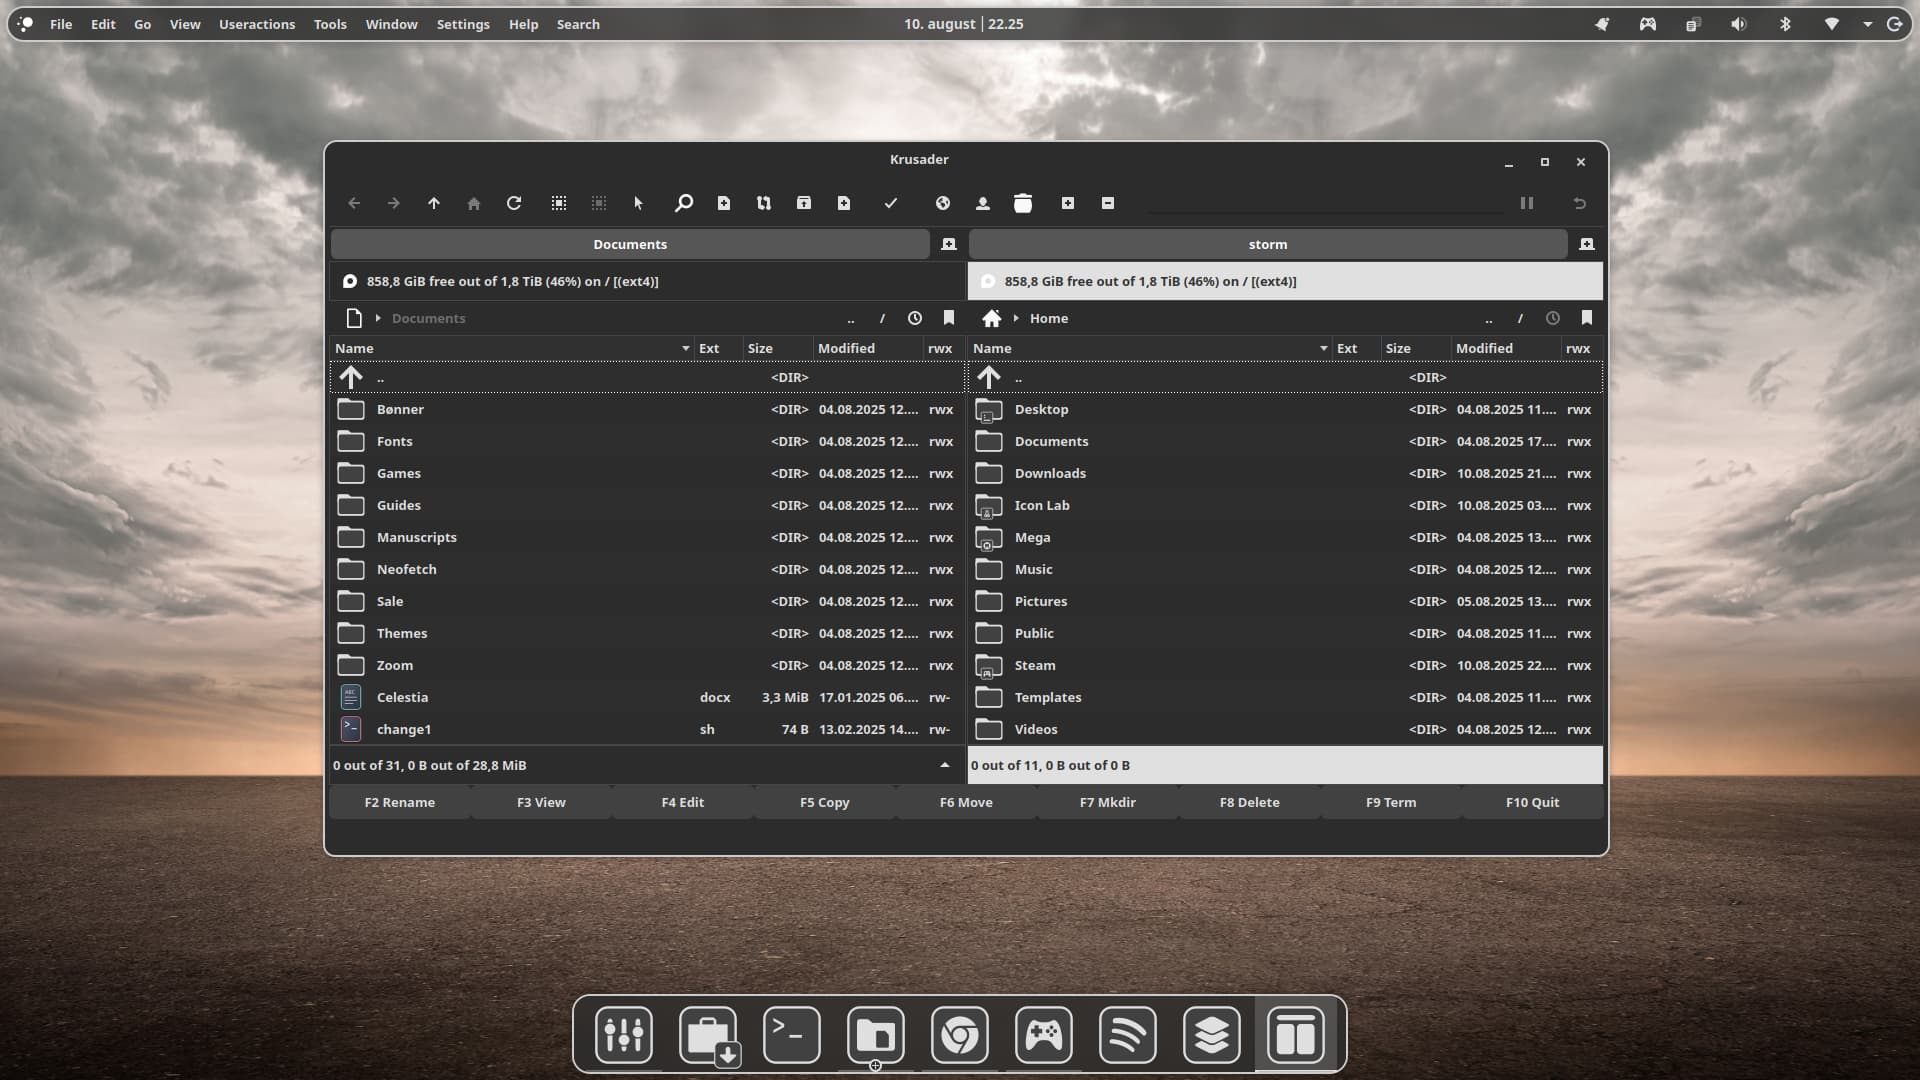The width and height of the screenshot is (1920, 1080).
Task: Expand left panel Name column sort arrow
Action: (686, 348)
